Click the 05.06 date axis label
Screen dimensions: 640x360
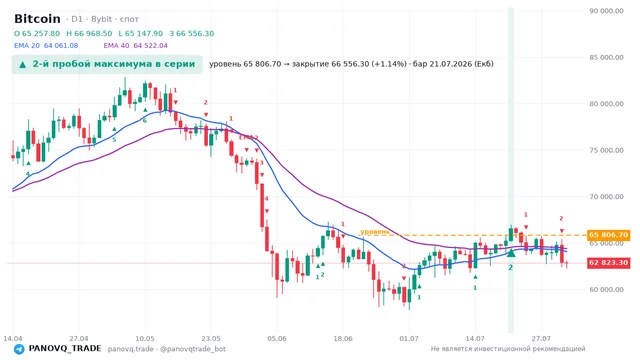[277, 339]
